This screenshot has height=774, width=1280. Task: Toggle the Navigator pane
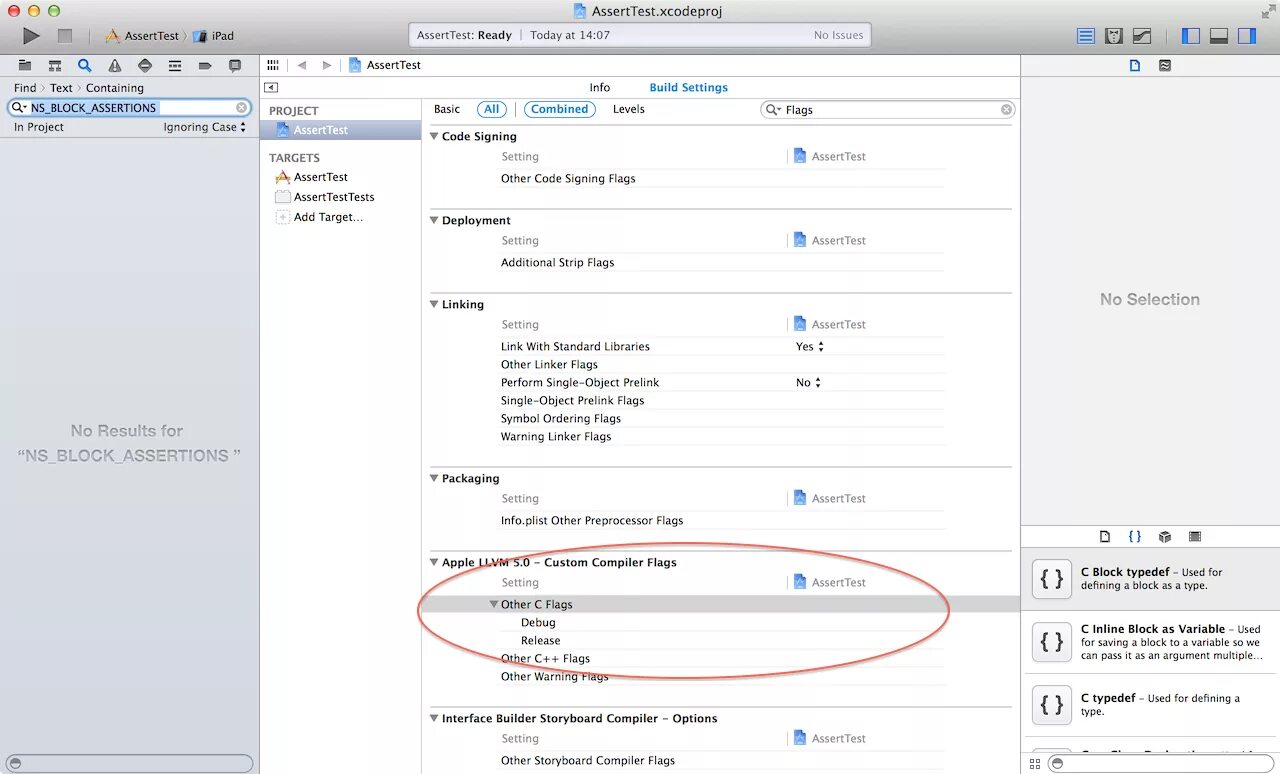point(1190,36)
